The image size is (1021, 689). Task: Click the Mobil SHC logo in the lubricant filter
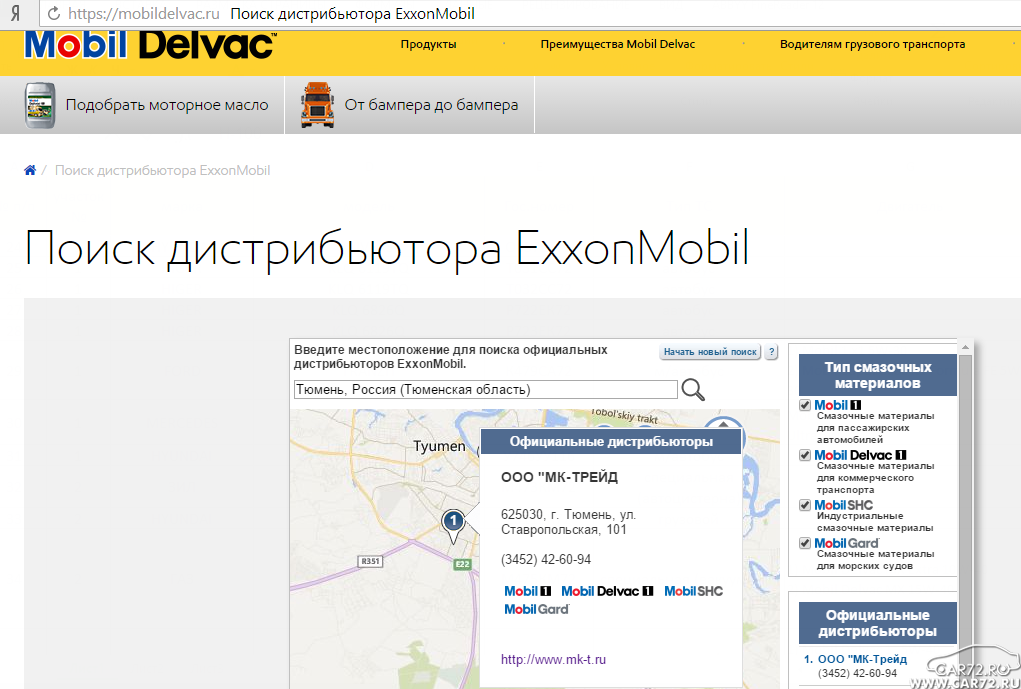tap(843, 505)
